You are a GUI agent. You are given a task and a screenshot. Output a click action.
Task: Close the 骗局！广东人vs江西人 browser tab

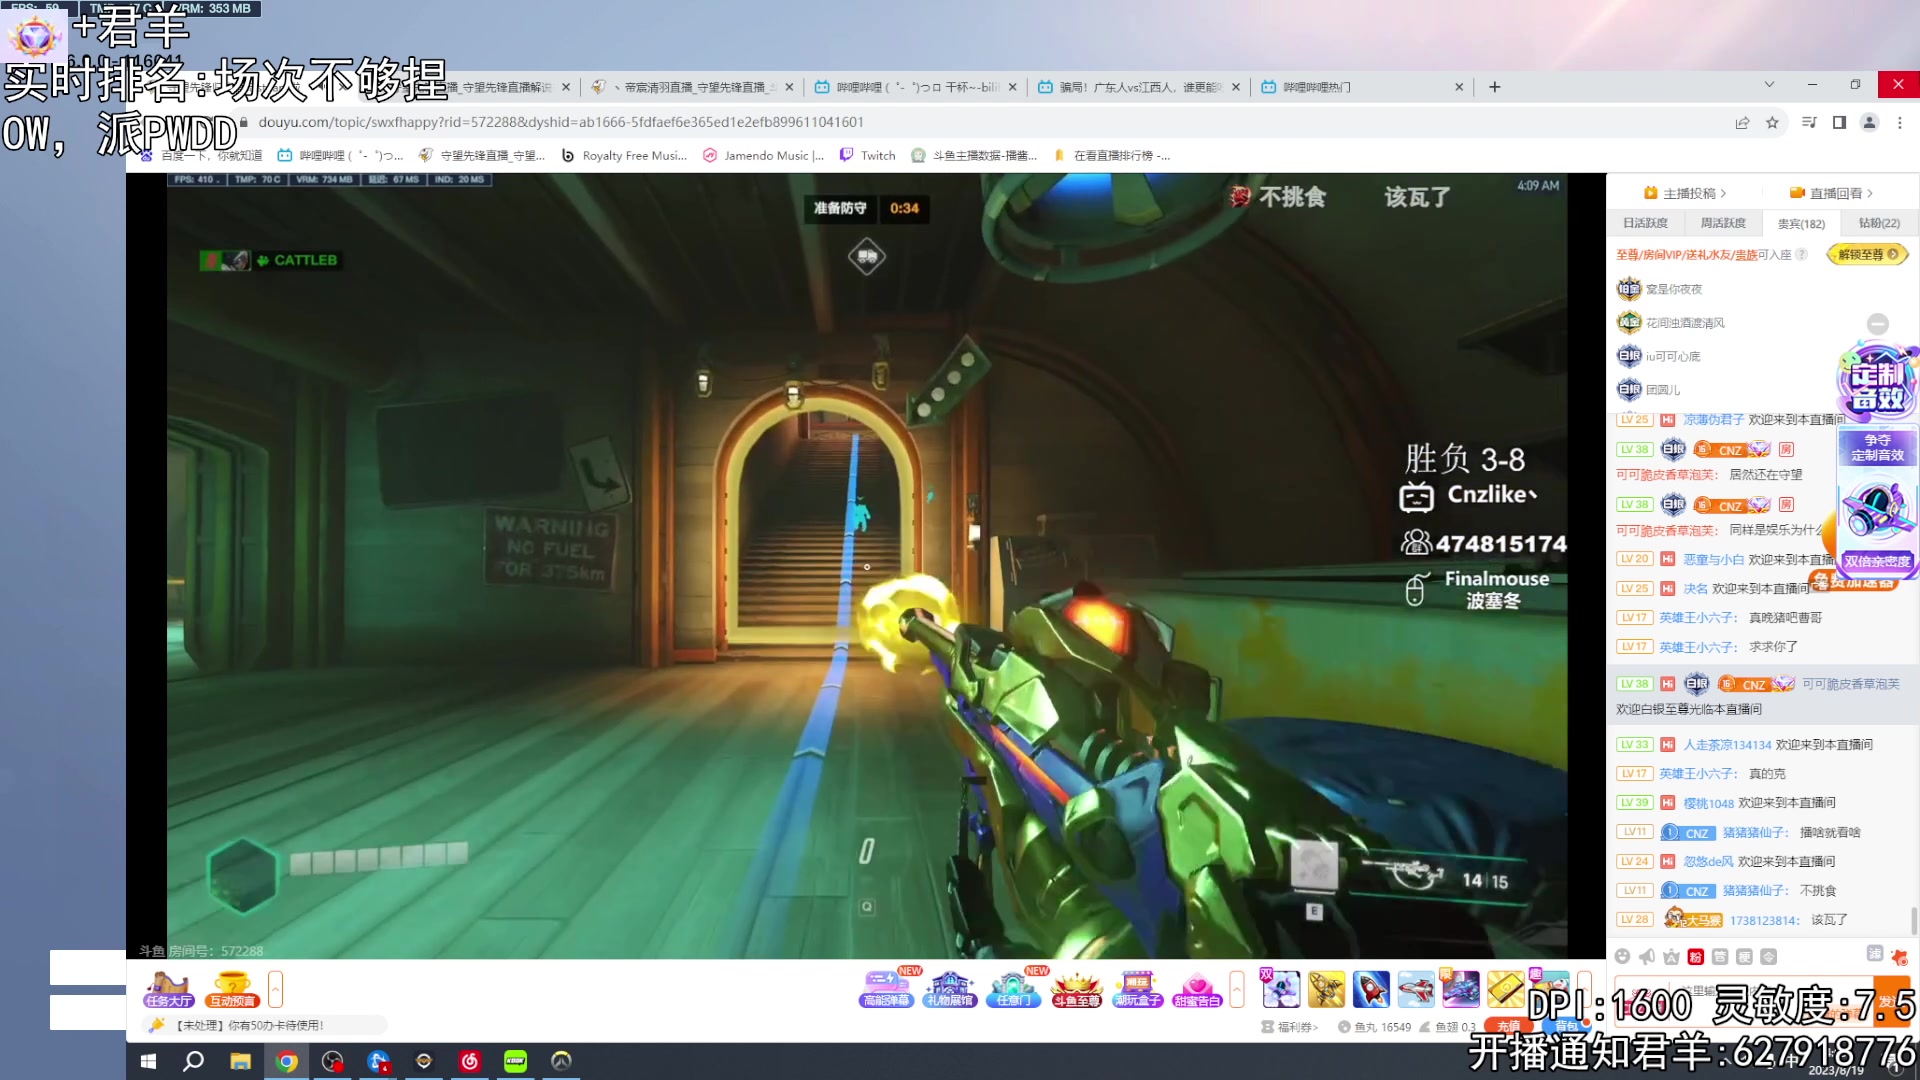[x=1236, y=87]
